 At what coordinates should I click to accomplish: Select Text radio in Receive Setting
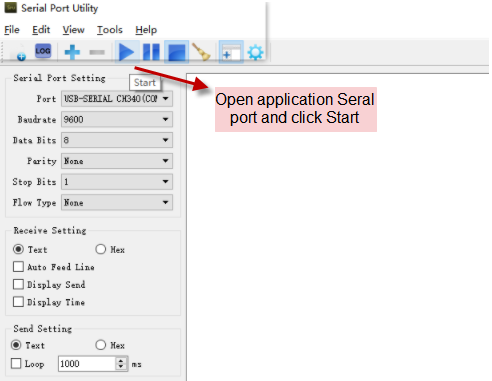18,249
